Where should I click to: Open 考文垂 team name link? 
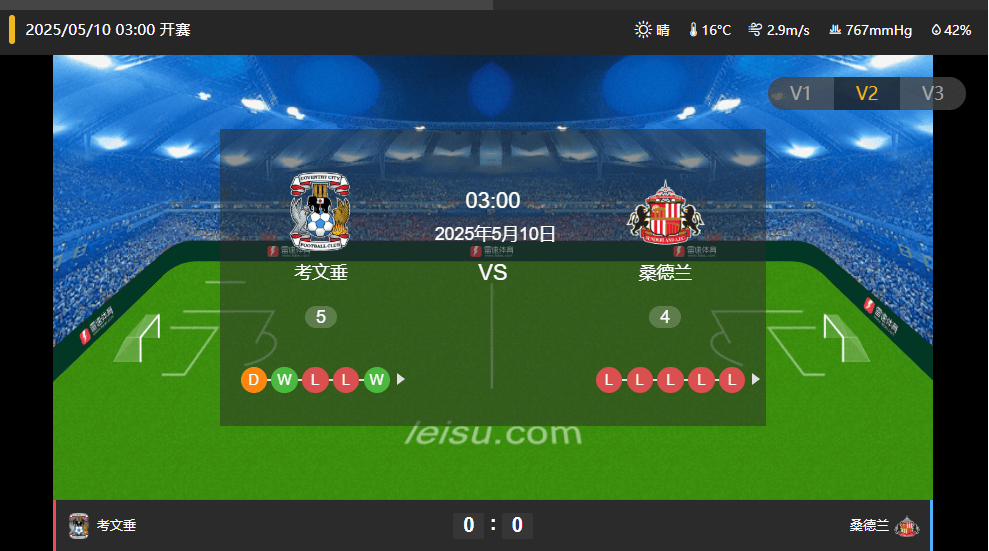tap(320, 272)
